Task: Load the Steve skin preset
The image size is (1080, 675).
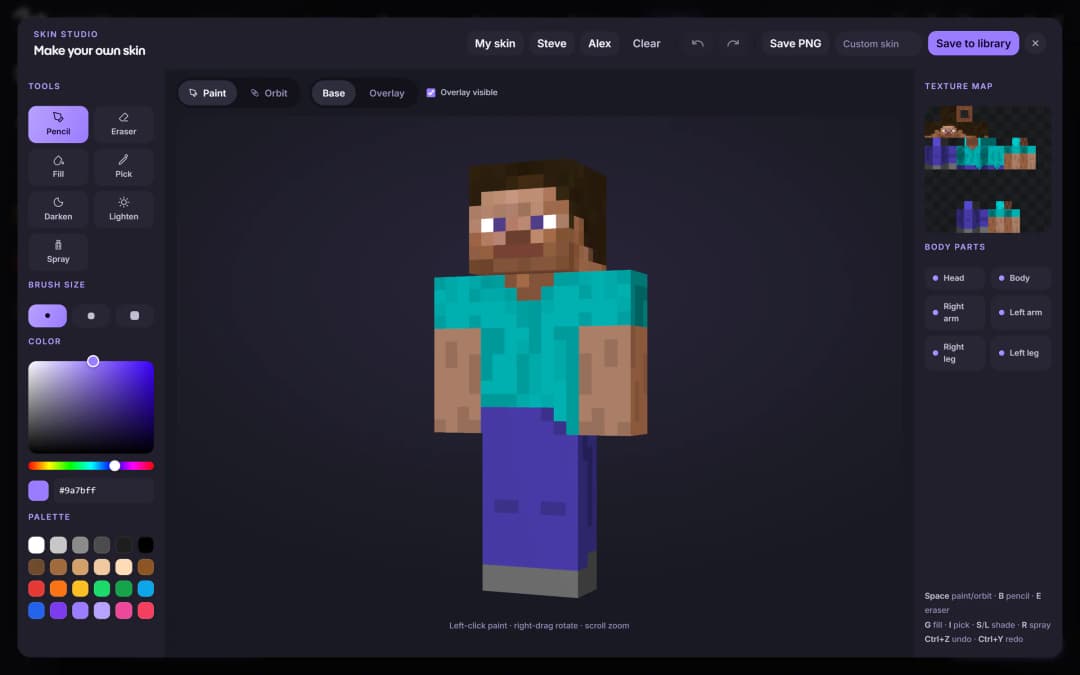Action: coord(552,43)
